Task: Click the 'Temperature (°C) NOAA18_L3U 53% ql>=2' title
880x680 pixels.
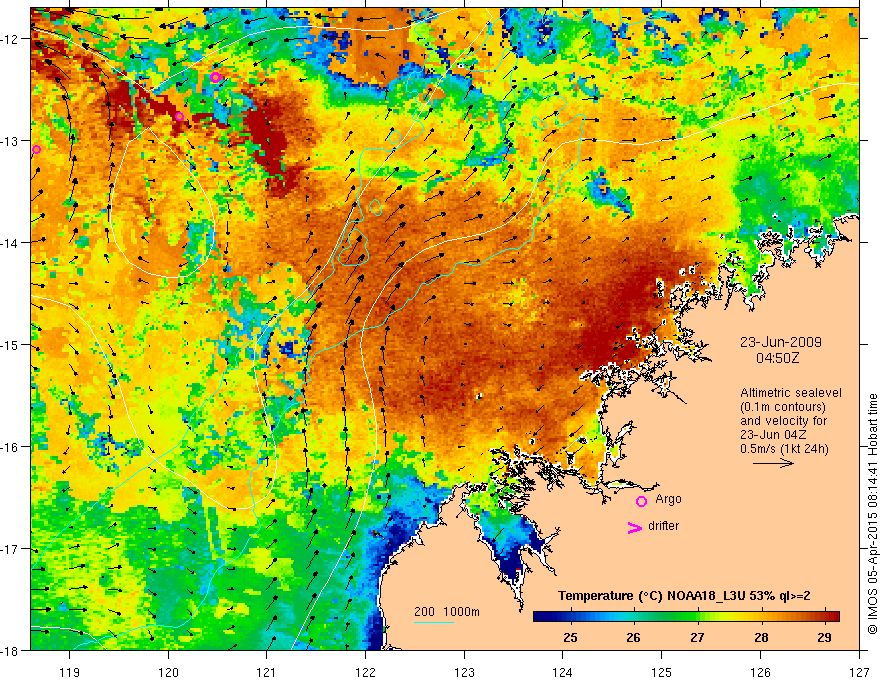Action: 684,596
